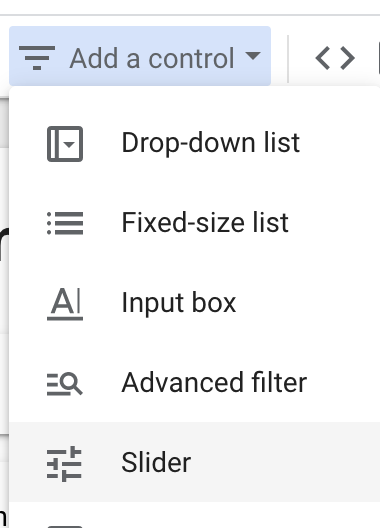The height and width of the screenshot is (528, 380).
Task: Choose Fixed-size list from the menu
Action: [x=194, y=223]
